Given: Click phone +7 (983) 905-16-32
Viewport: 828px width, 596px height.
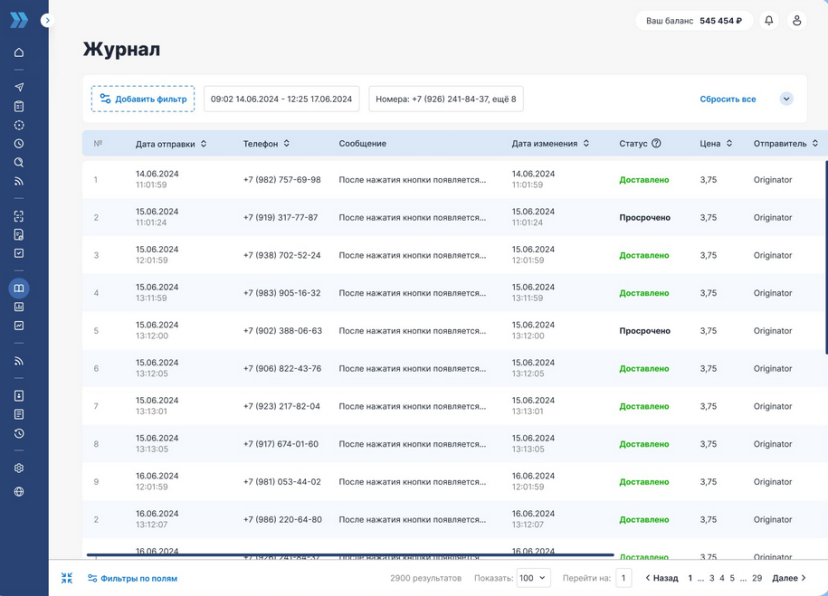Looking at the screenshot, I should click(x=282, y=293).
